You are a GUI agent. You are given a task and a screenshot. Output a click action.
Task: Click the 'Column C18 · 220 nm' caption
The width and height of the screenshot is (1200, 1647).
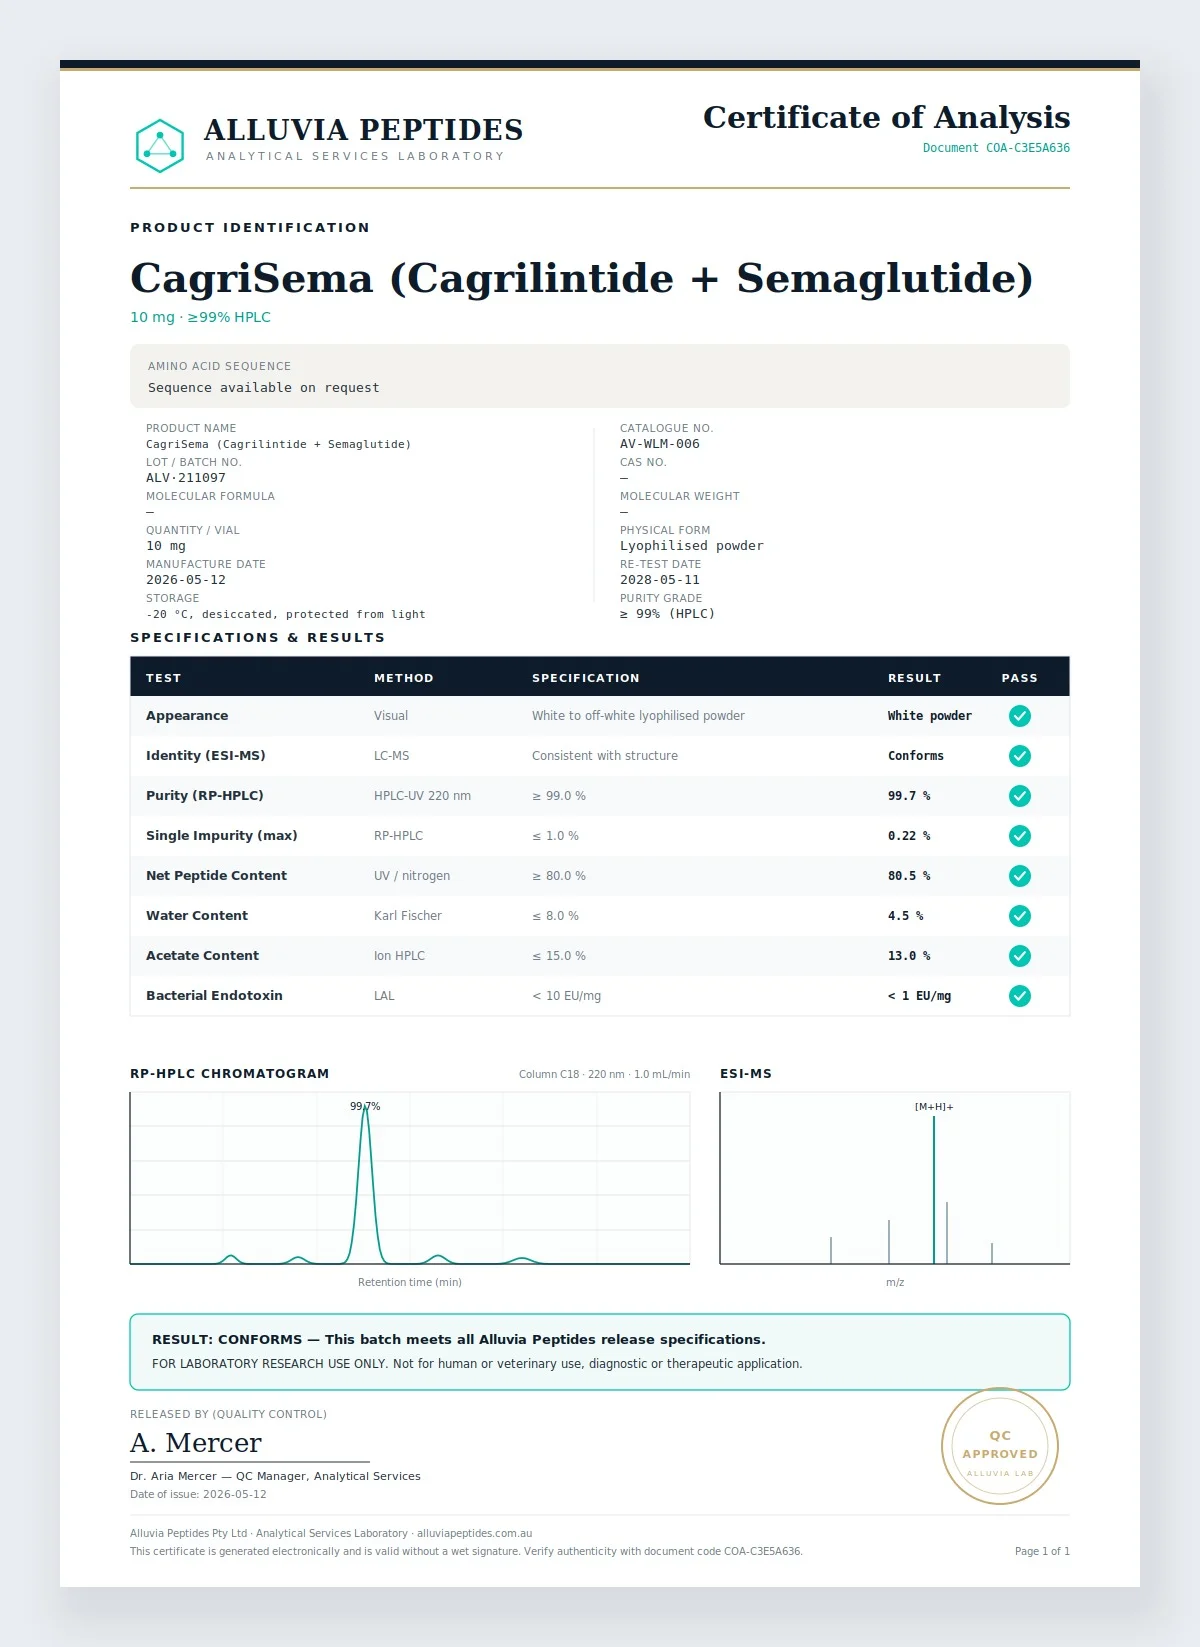(x=604, y=1074)
